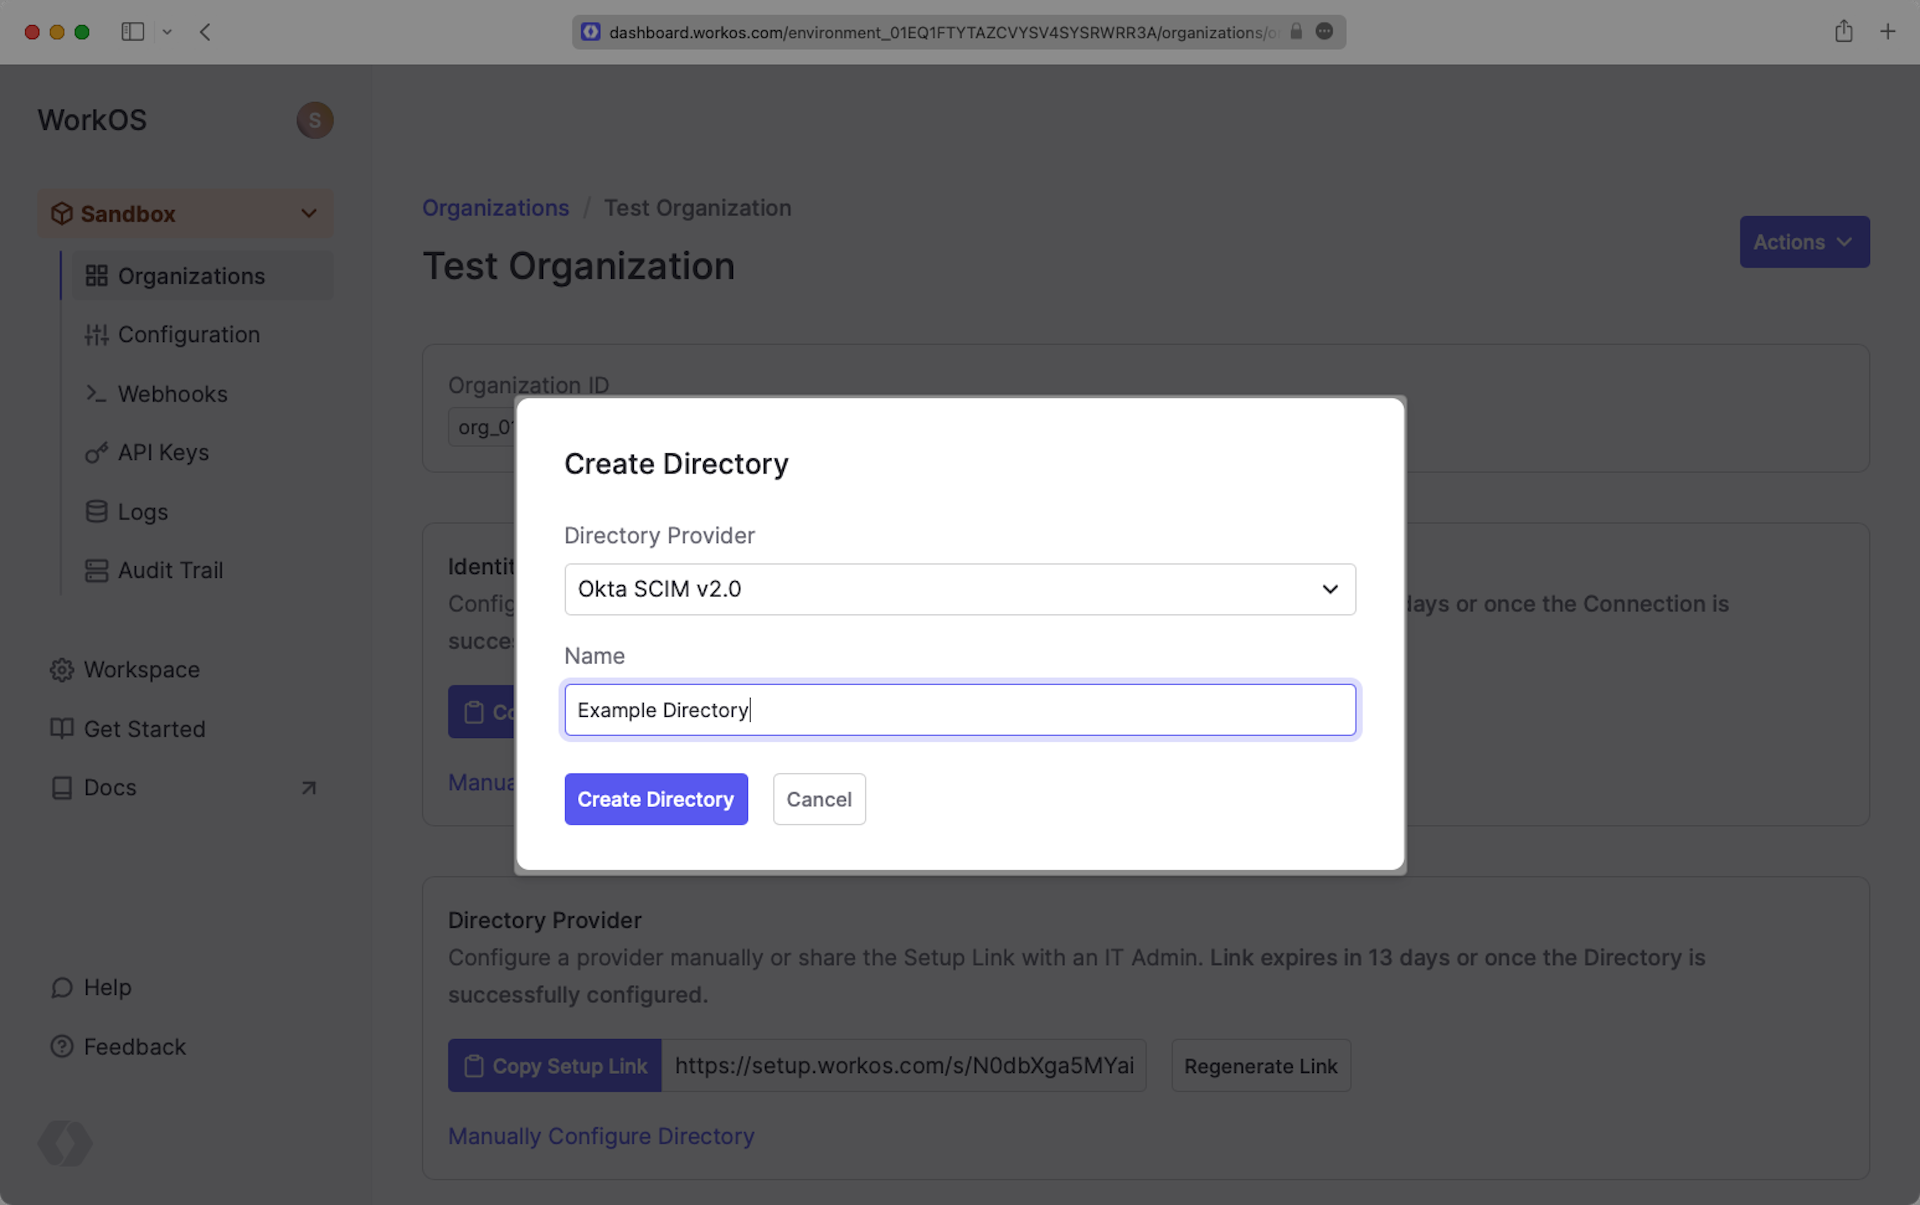Toggle the Safari sidebar button

[x=132, y=32]
